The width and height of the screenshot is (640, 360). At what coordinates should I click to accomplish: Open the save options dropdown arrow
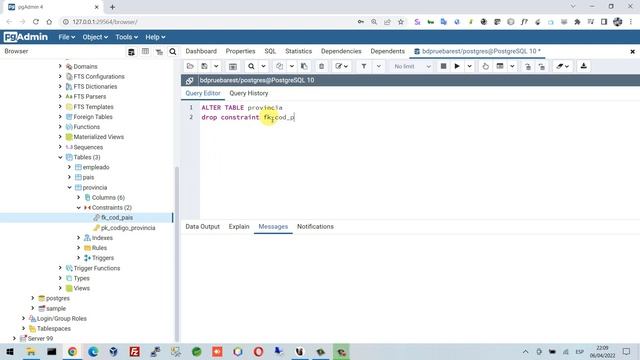[x=216, y=66]
